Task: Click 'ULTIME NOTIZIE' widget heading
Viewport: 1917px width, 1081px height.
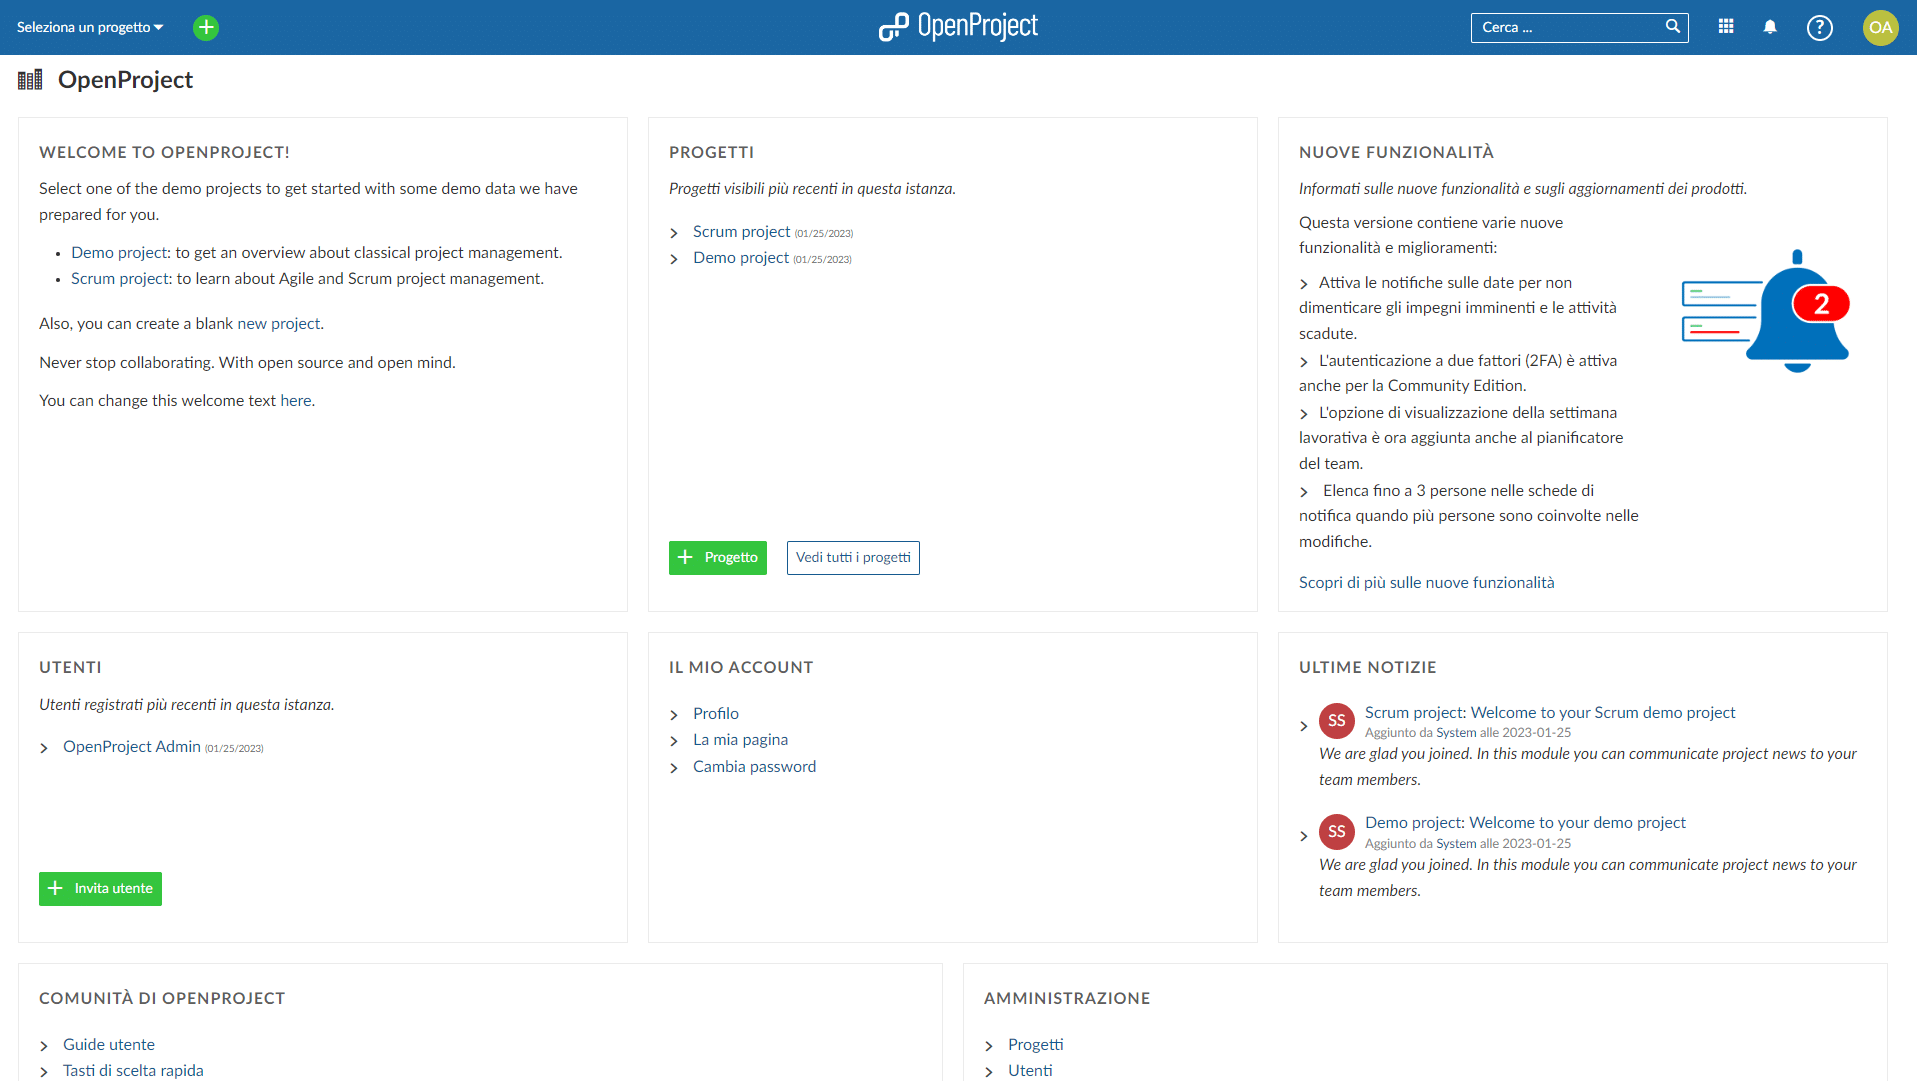Action: point(1367,668)
